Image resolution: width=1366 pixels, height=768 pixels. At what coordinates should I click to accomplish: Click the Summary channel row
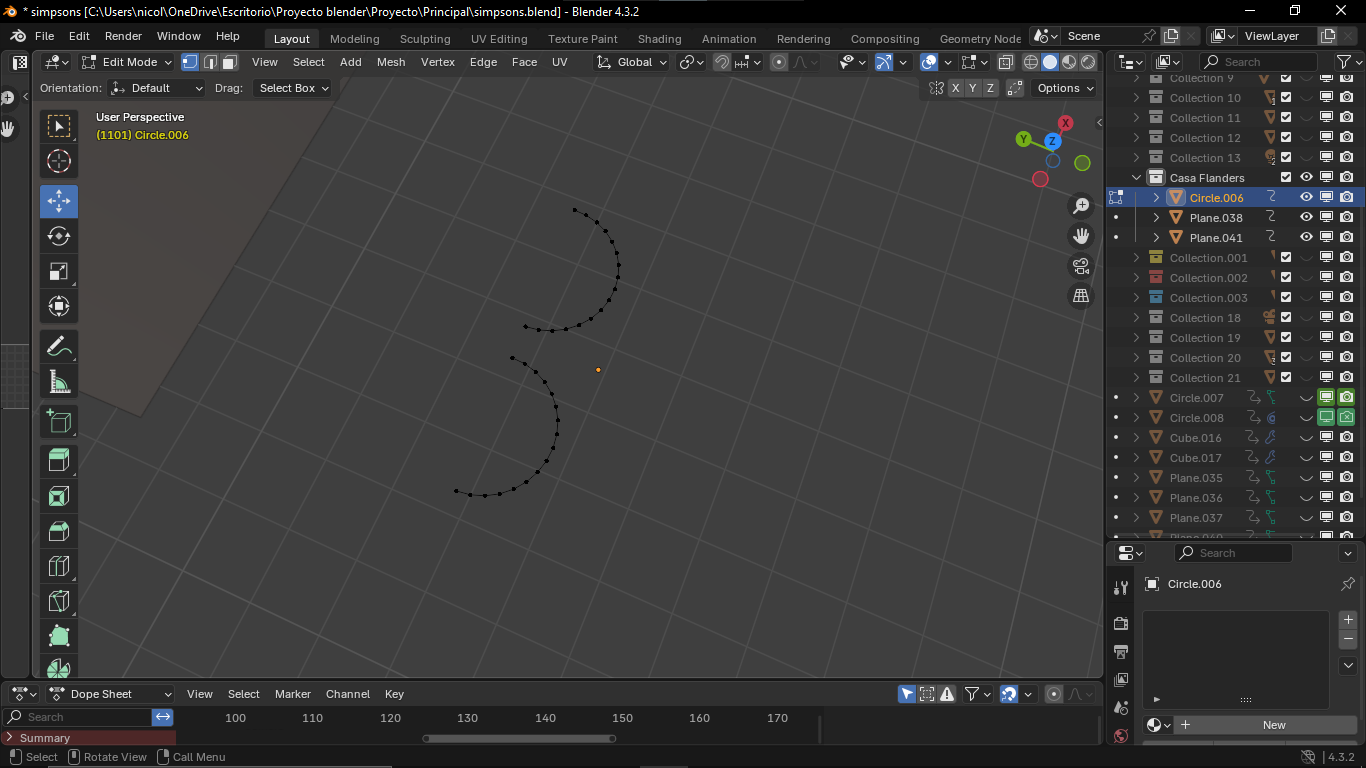(x=88, y=738)
